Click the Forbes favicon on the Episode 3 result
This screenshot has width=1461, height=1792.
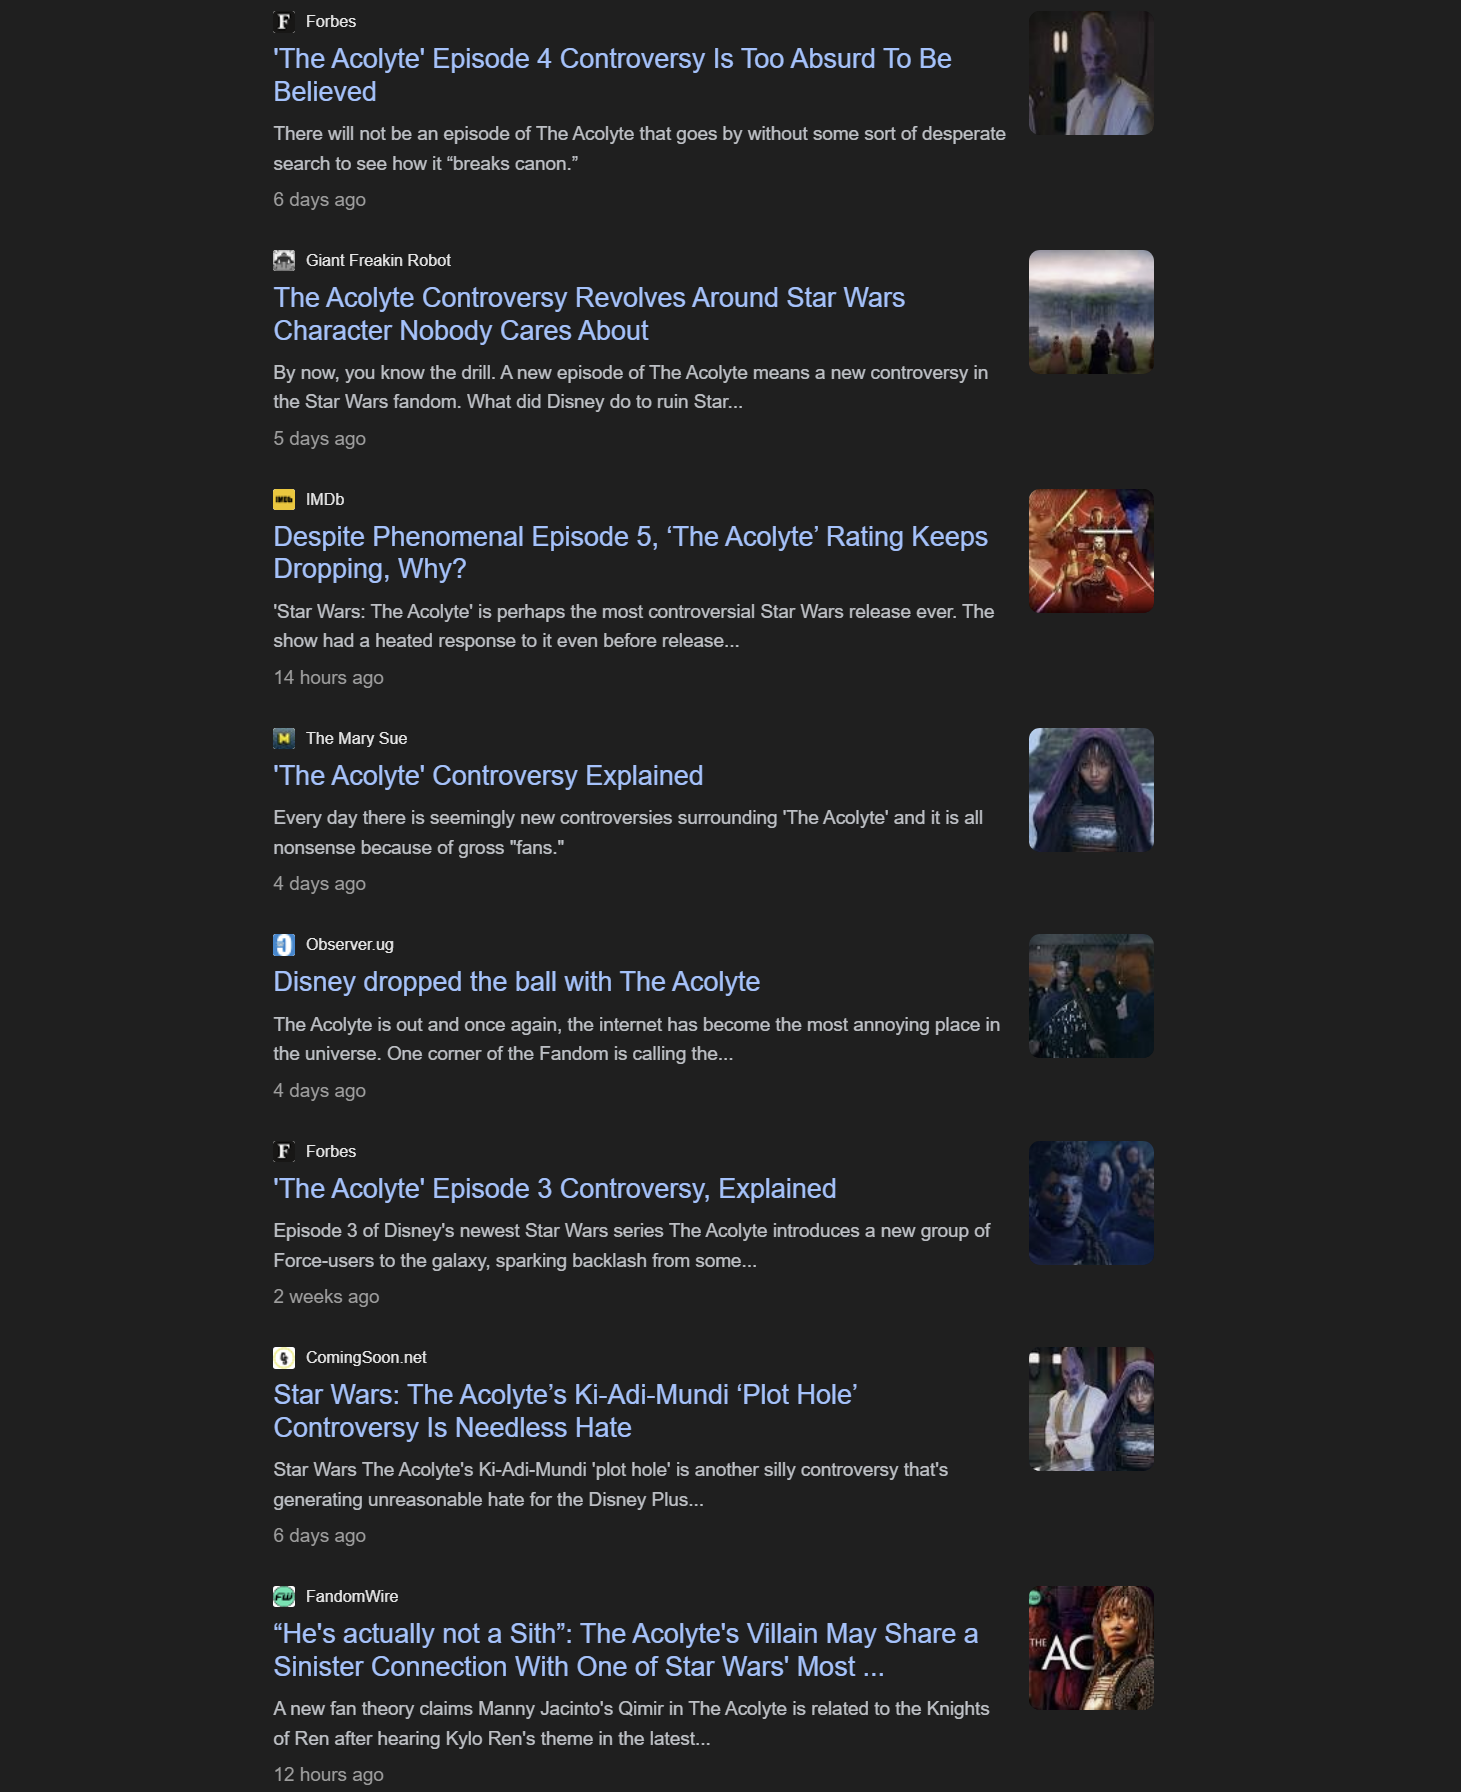(x=284, y=1152)
